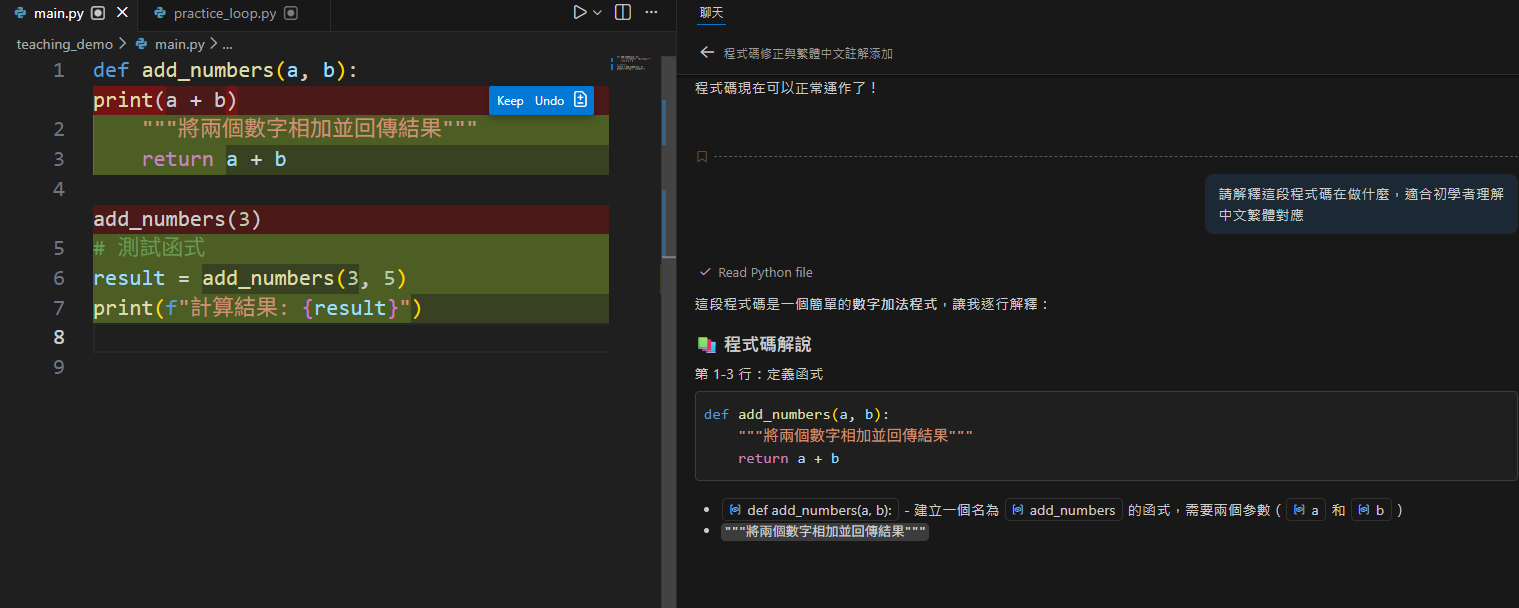This screenshot has height=608, width=1519.
Task: Click the split editor icon
Action: [623, 13]
